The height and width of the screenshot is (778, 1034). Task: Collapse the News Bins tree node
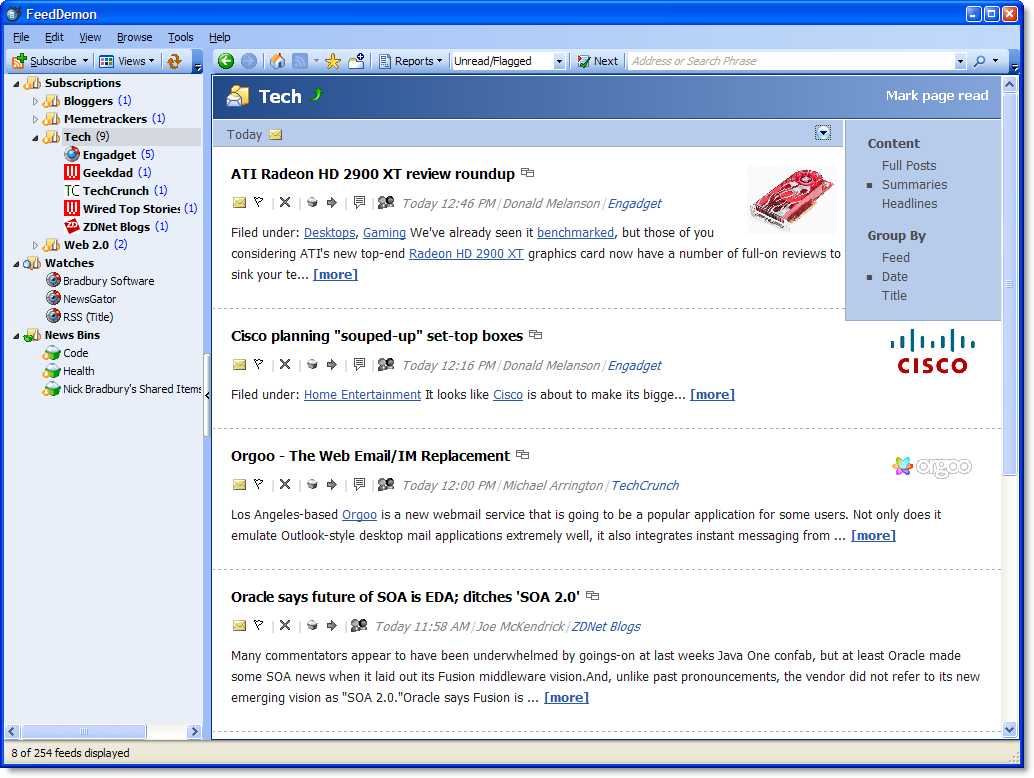[x=16, y=336]
